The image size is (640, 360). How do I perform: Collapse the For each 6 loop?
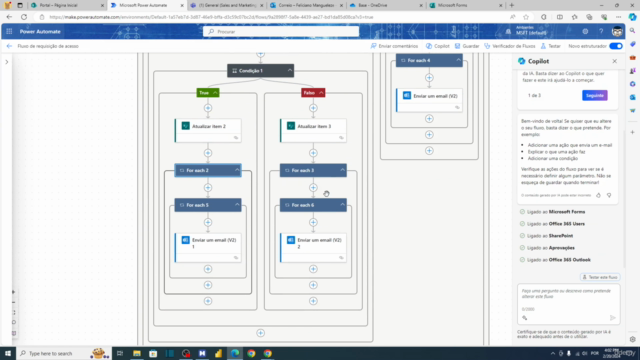coord(342,205)
